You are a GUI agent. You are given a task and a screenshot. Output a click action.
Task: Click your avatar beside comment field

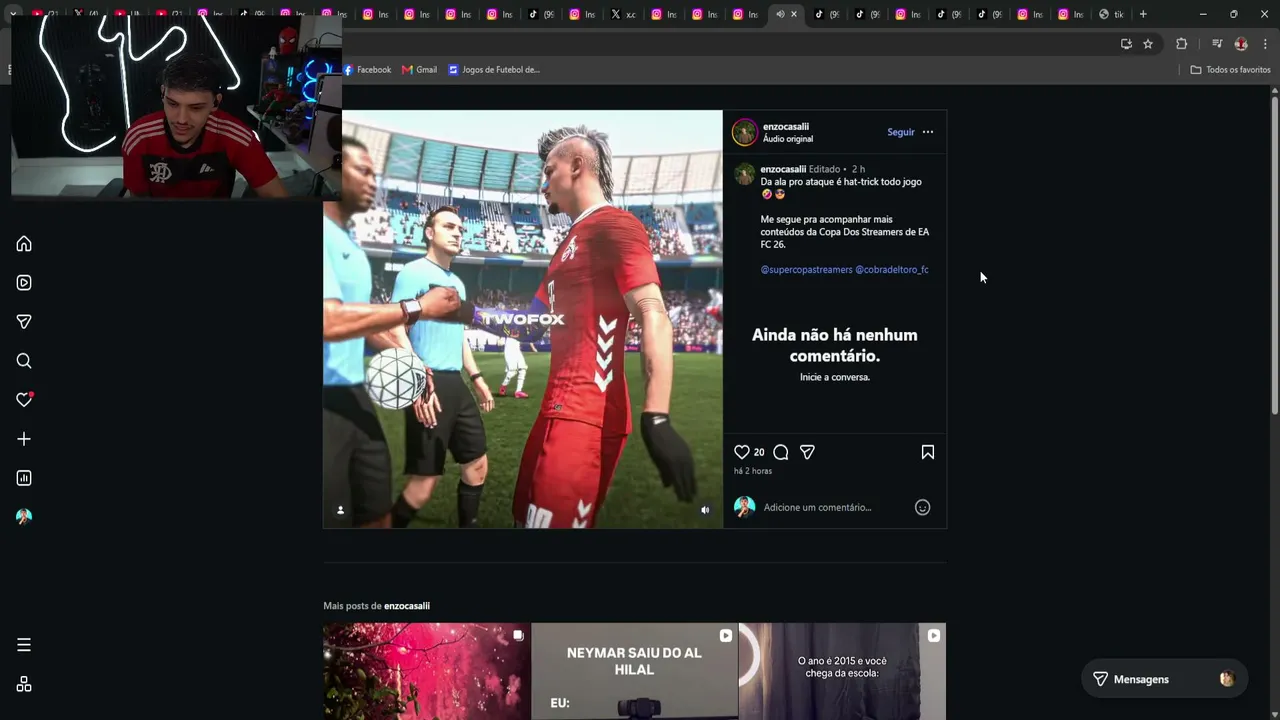pos(745,507)
